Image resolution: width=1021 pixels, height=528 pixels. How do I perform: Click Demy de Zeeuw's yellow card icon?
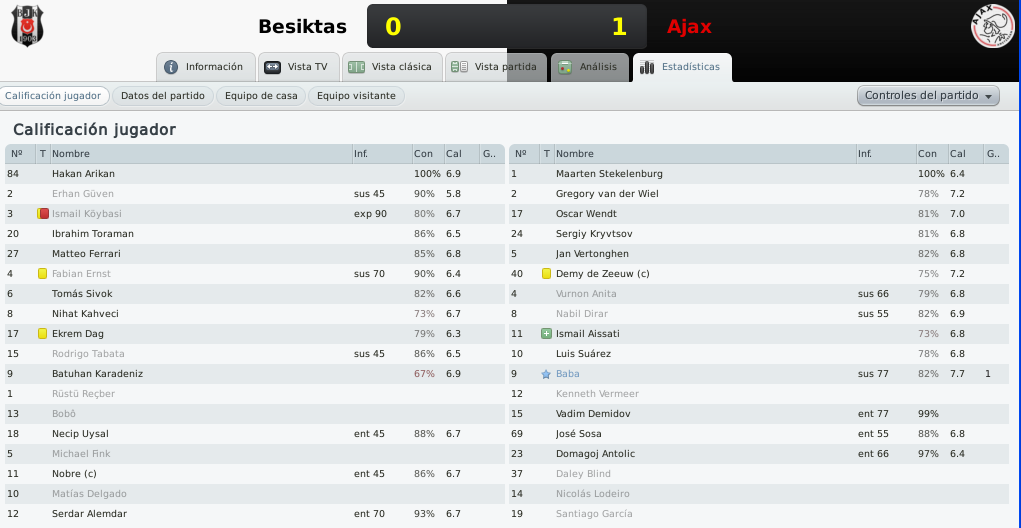coord(546,273)
